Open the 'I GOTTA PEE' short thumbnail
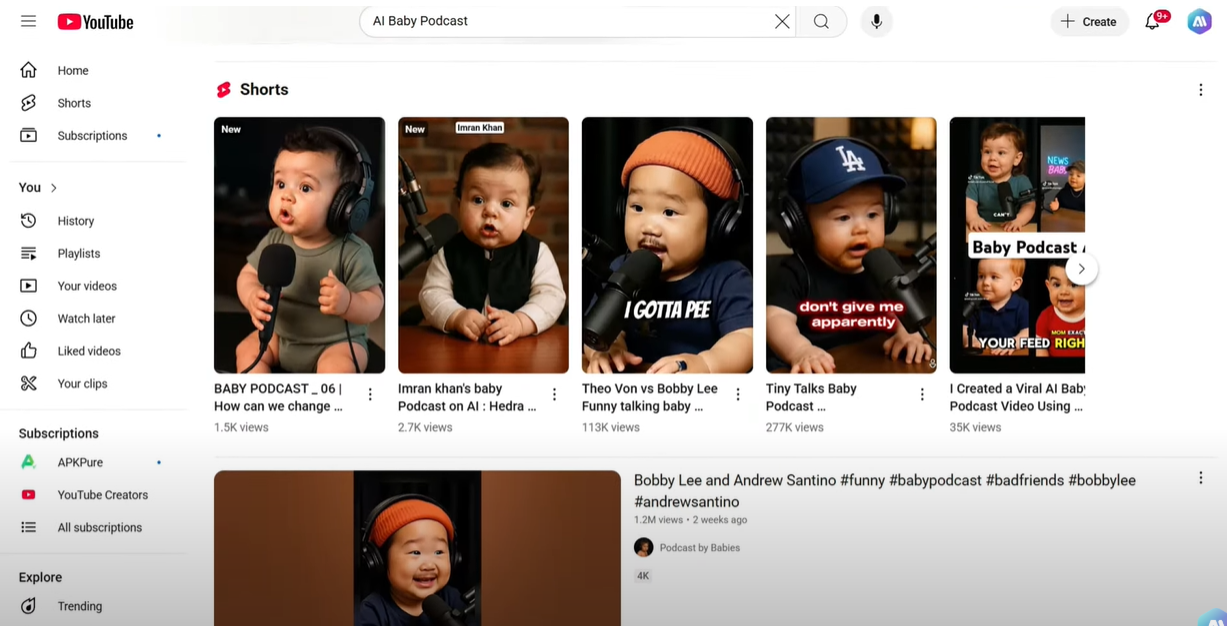 [x=667, y=245]
